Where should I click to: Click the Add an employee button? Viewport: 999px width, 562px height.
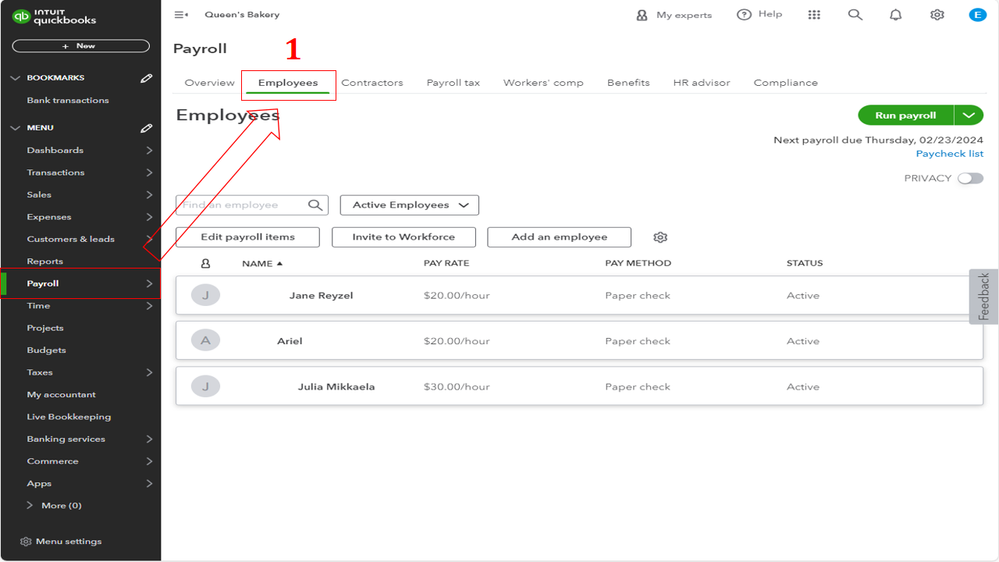pyautogui.click(x=559, y=237)
